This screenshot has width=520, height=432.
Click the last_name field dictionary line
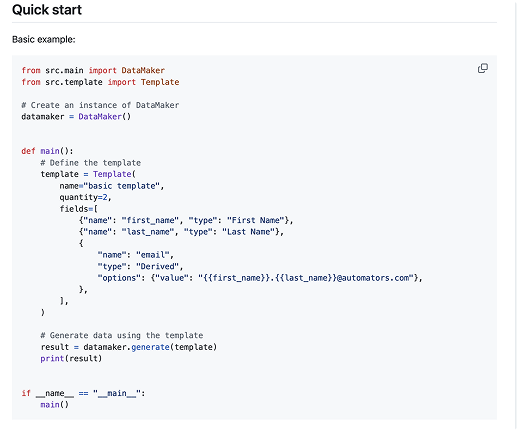click(x=181, y=232)
